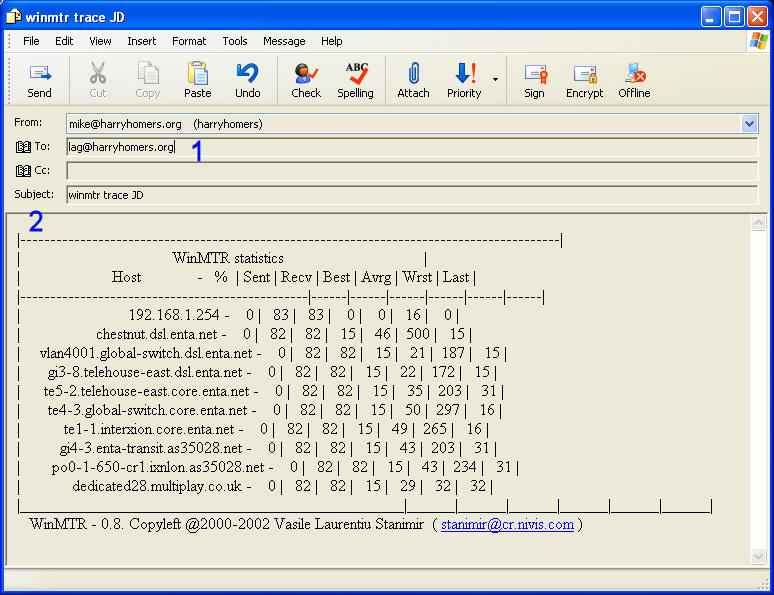The width and height of the screenshot is (774, 595).
Task: Click 'te4-3.global-switch.core.enta.net' host text
Action: [x=148, y=410]
